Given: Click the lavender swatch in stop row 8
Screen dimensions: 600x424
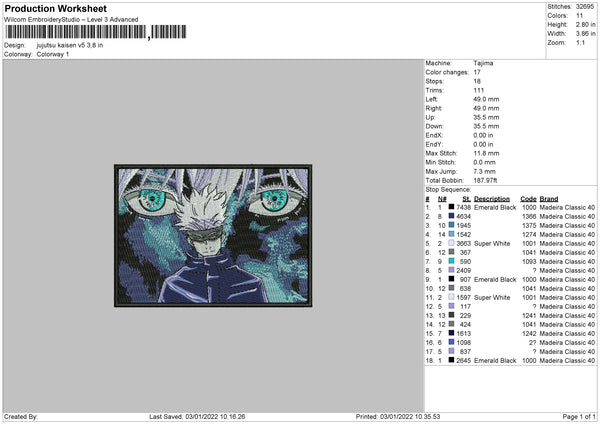Looking at the screenshot, I should click(x=451, y=270).
